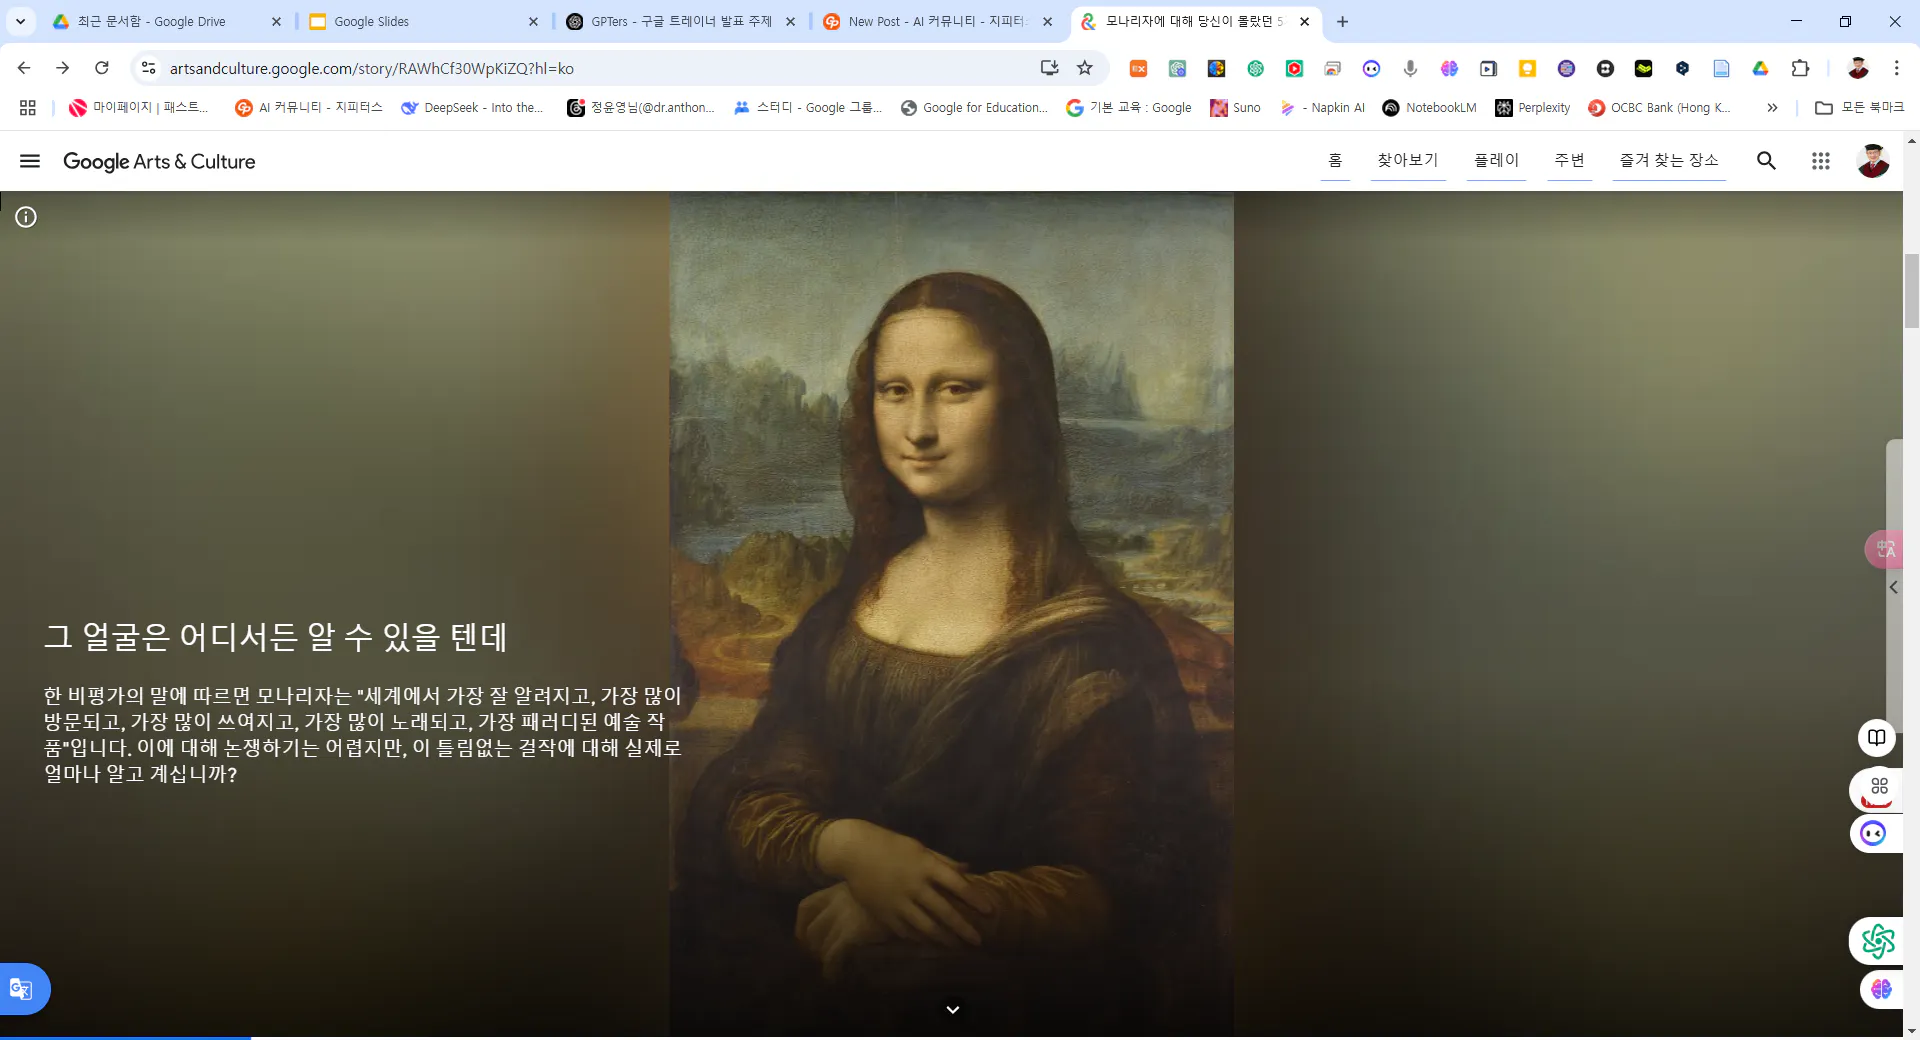This screenshot has width=1920, height=1040.
Task: Open the bookmark apps grid icon
Action: tap(28, 107)
